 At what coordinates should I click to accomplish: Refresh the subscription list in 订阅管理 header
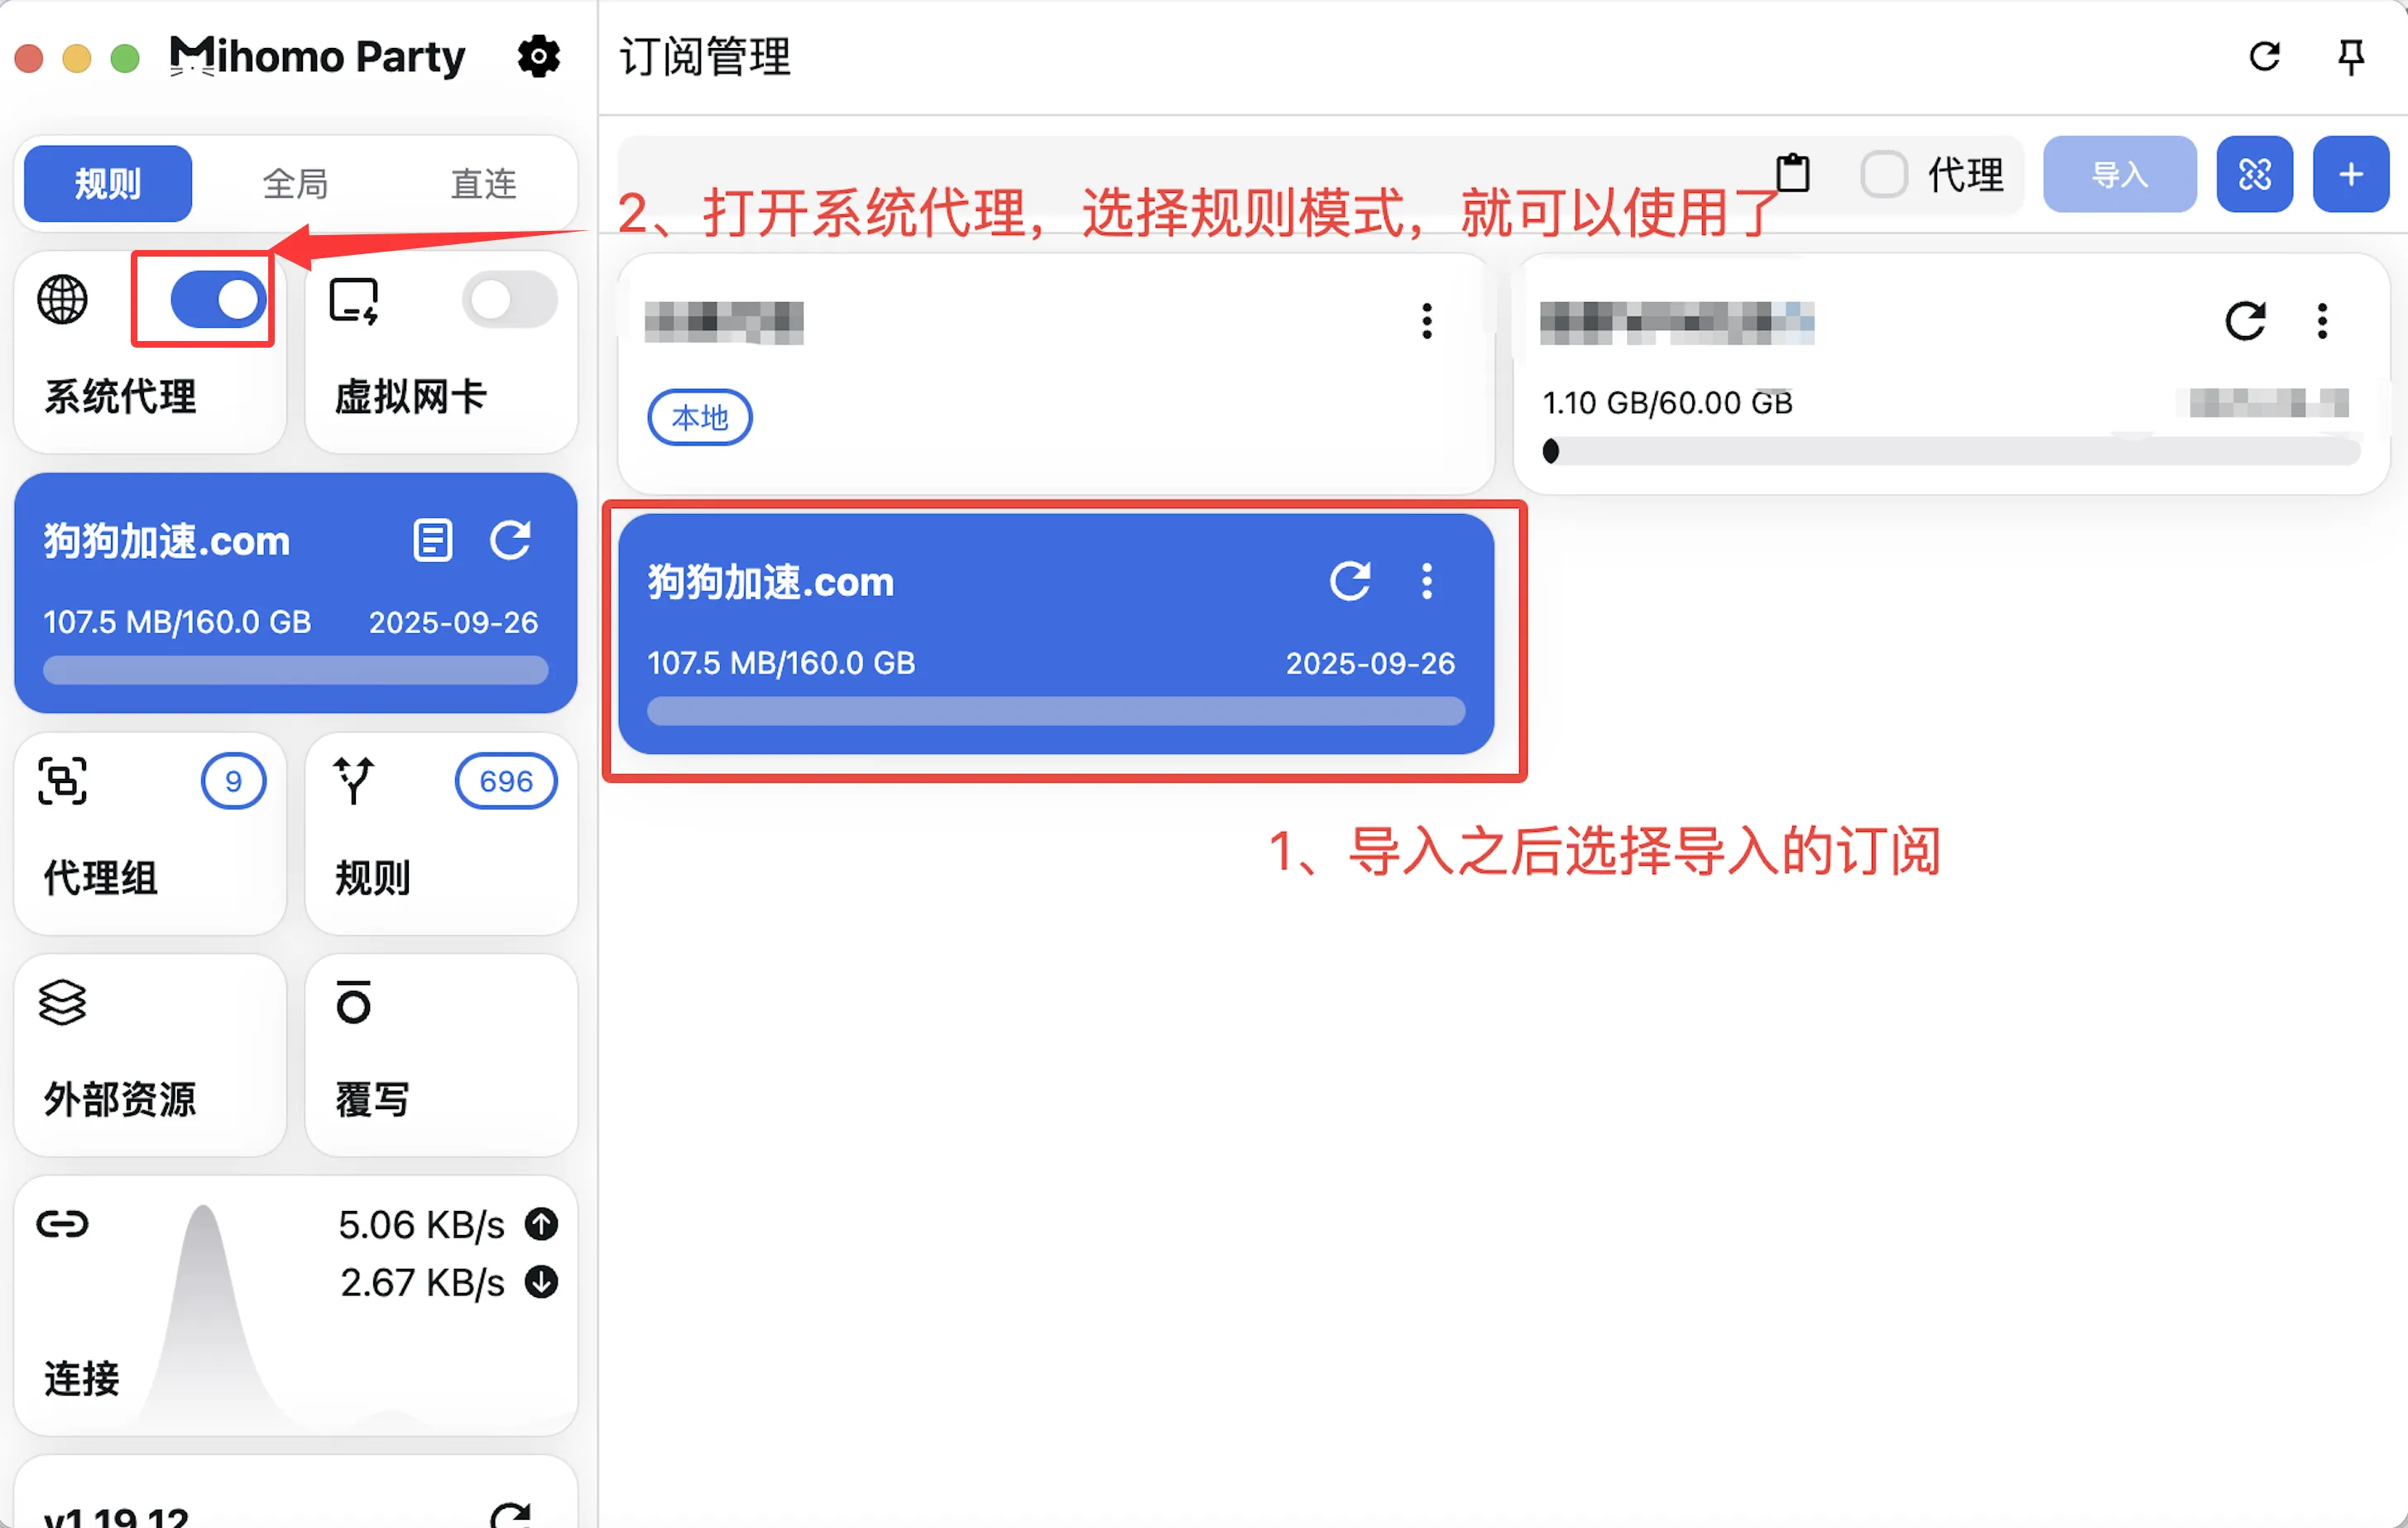(2264, 57)
